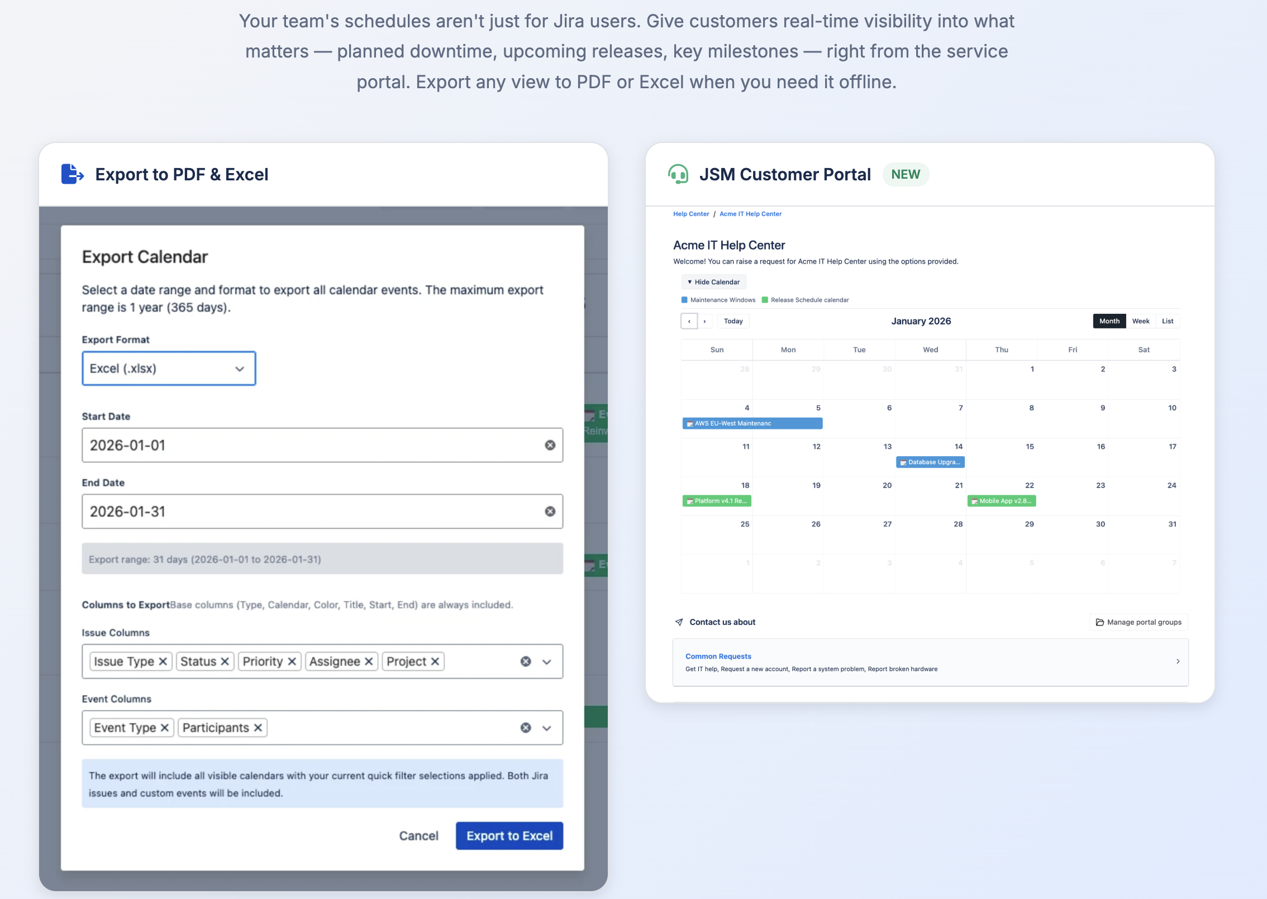1267x899 pixels.
Task: Expand the Issue Columns dropdown arrow
Action: 547,661
